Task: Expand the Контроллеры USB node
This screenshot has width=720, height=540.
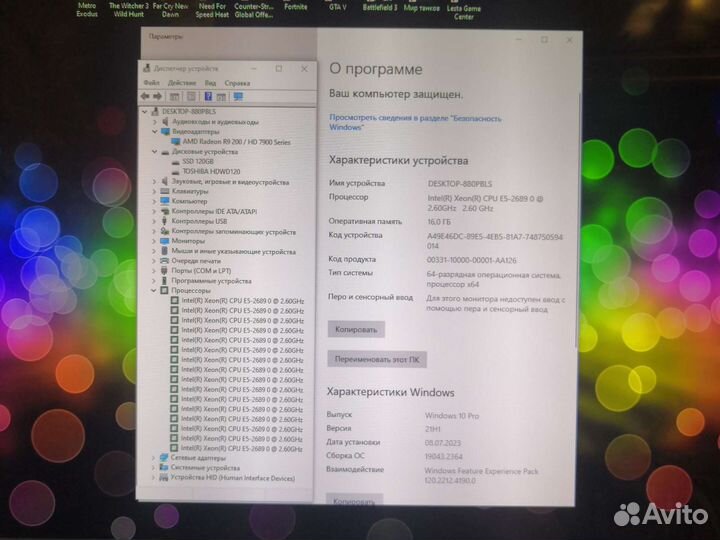Action: tap(154, 221)
